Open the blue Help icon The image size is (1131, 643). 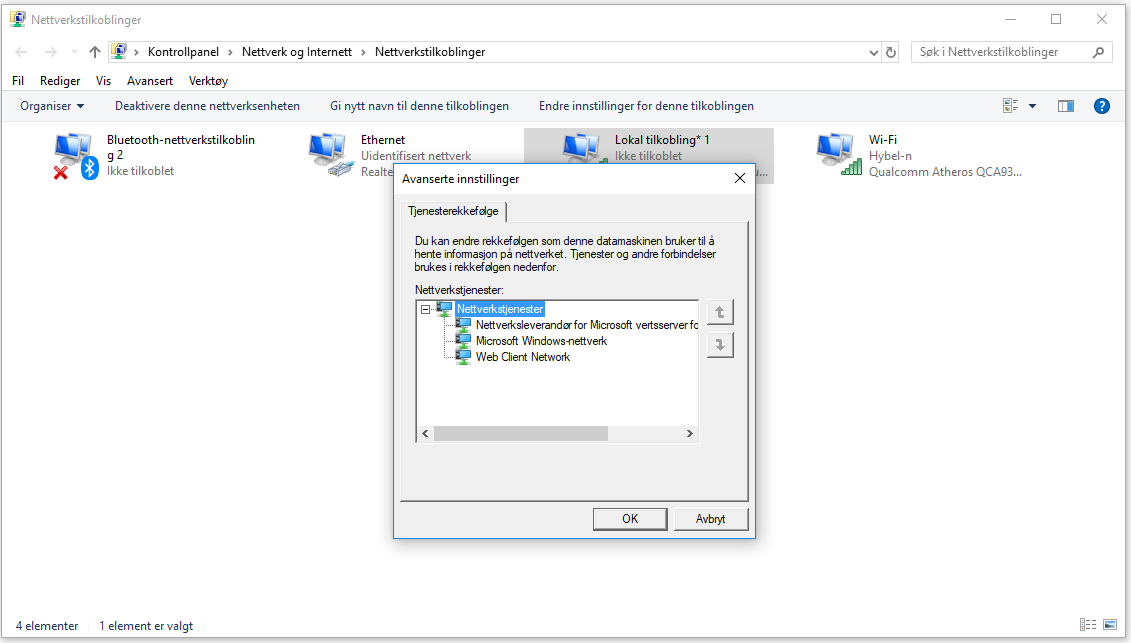(1101, 106)
